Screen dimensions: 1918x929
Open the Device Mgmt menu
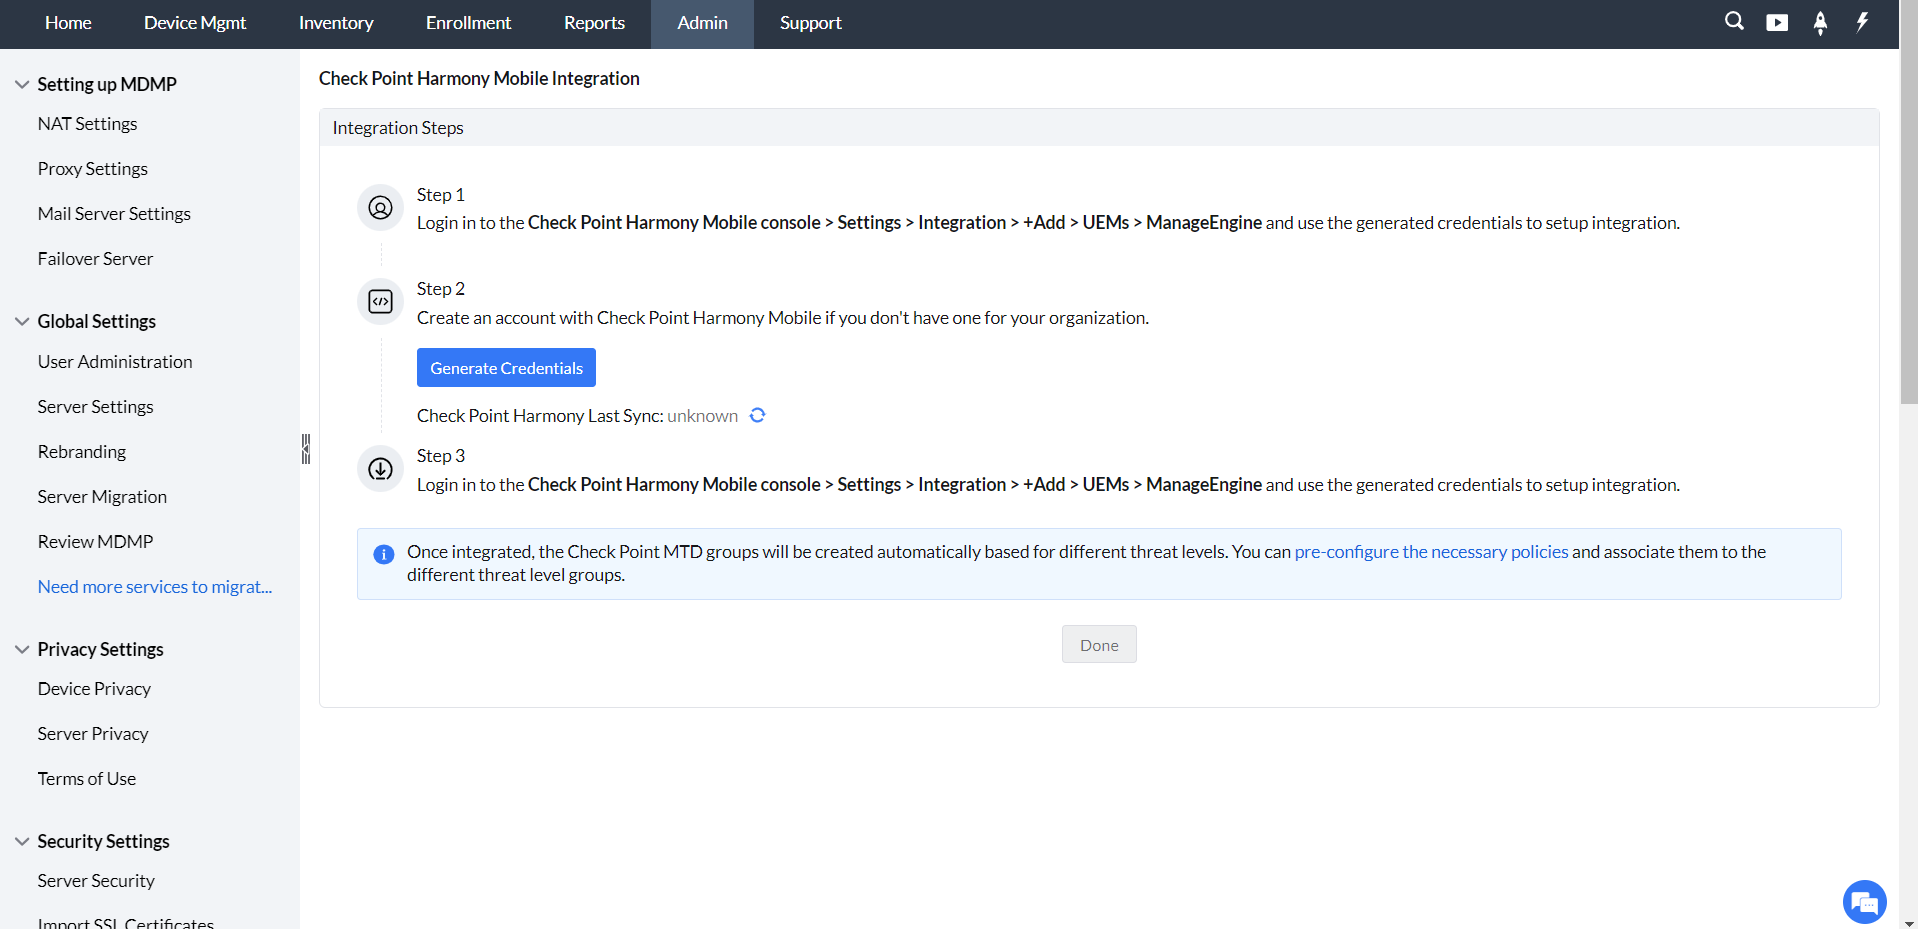tap(195, 22)
